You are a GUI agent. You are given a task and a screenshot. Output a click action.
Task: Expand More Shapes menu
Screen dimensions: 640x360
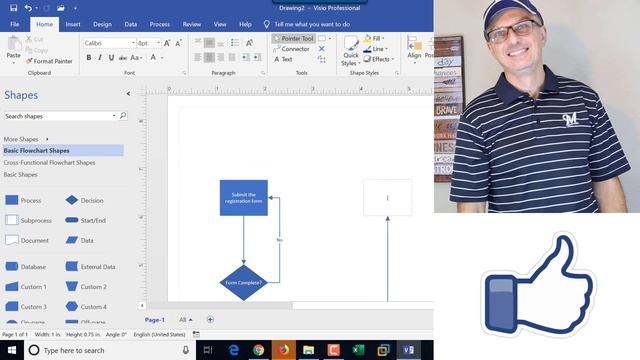click(26, 139)
